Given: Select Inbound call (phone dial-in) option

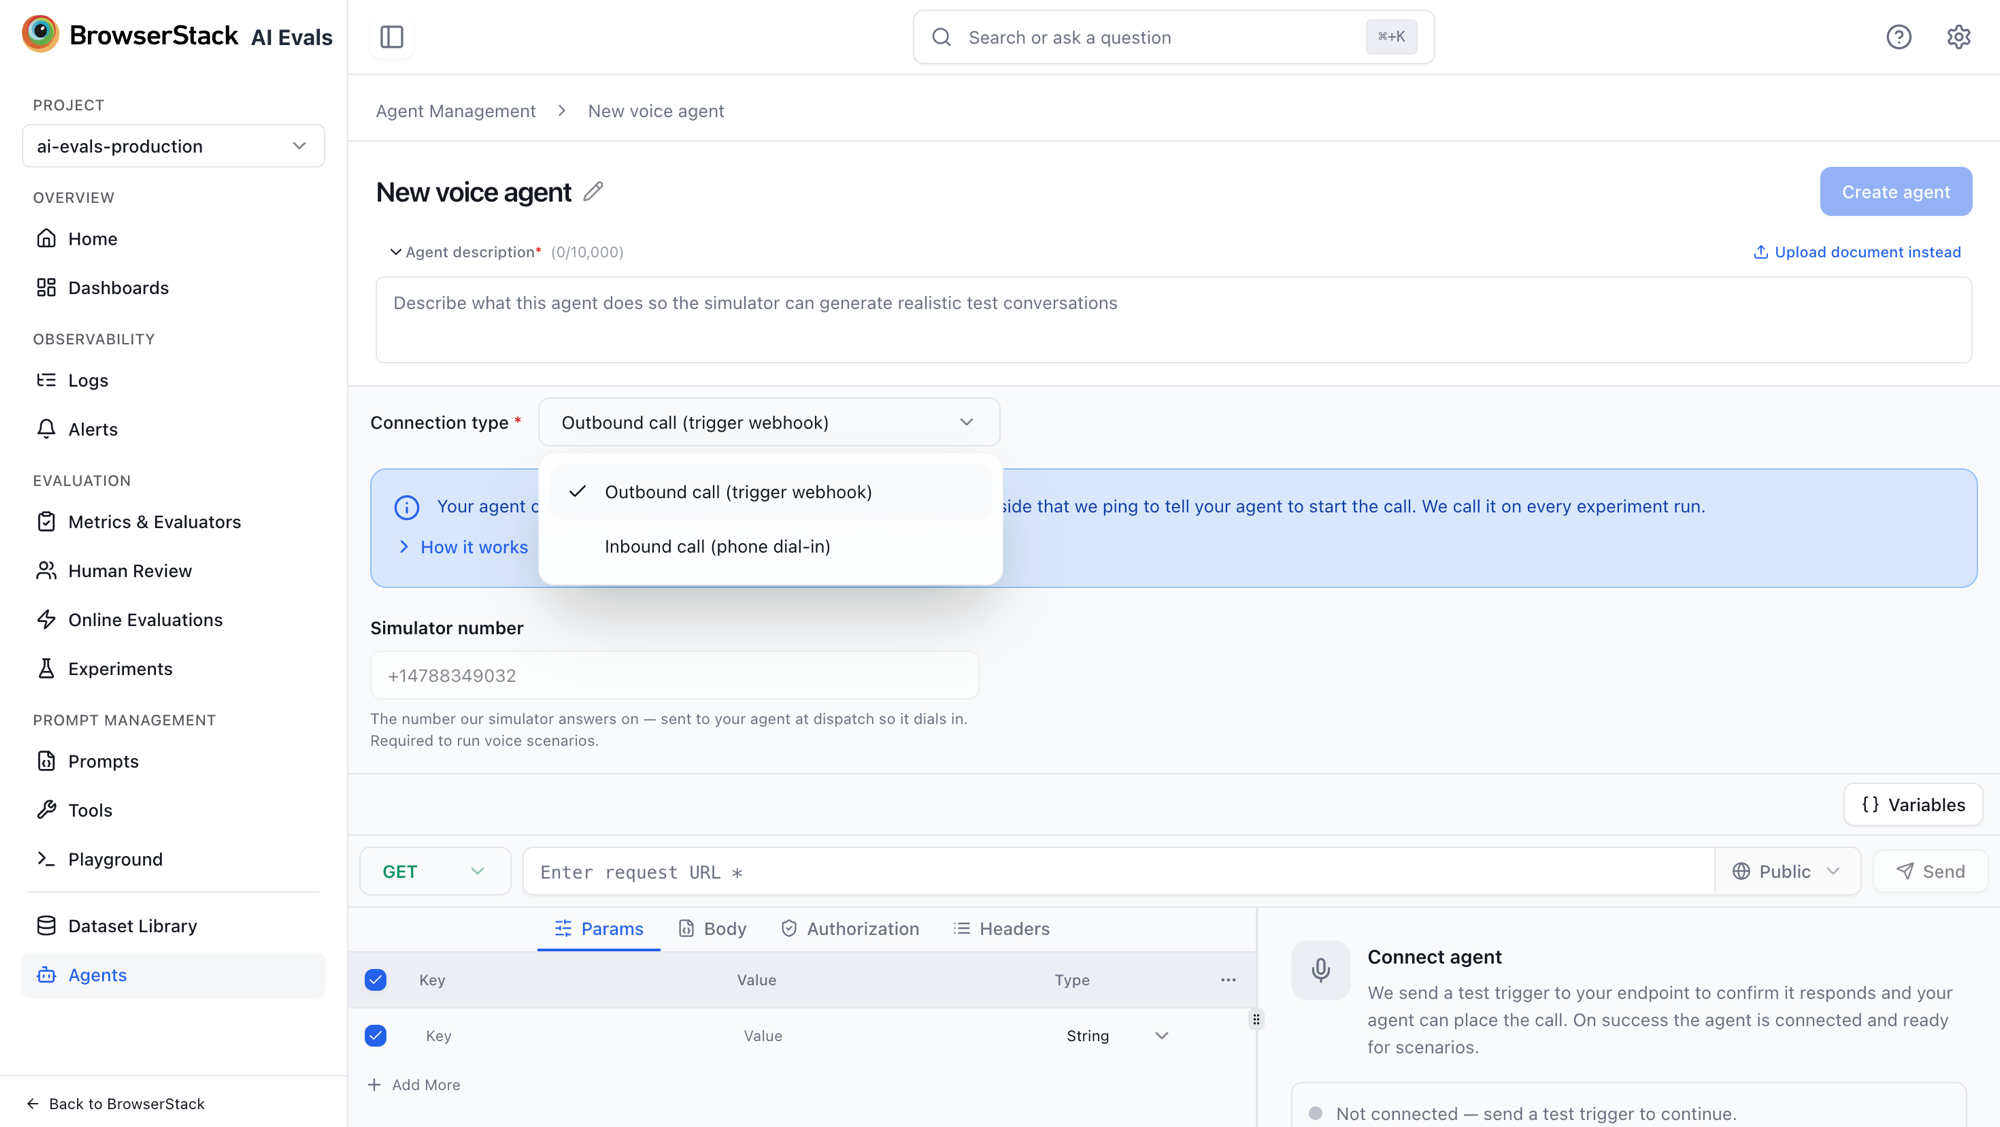Looking at the screenshot, I should [x=770, y=547].
